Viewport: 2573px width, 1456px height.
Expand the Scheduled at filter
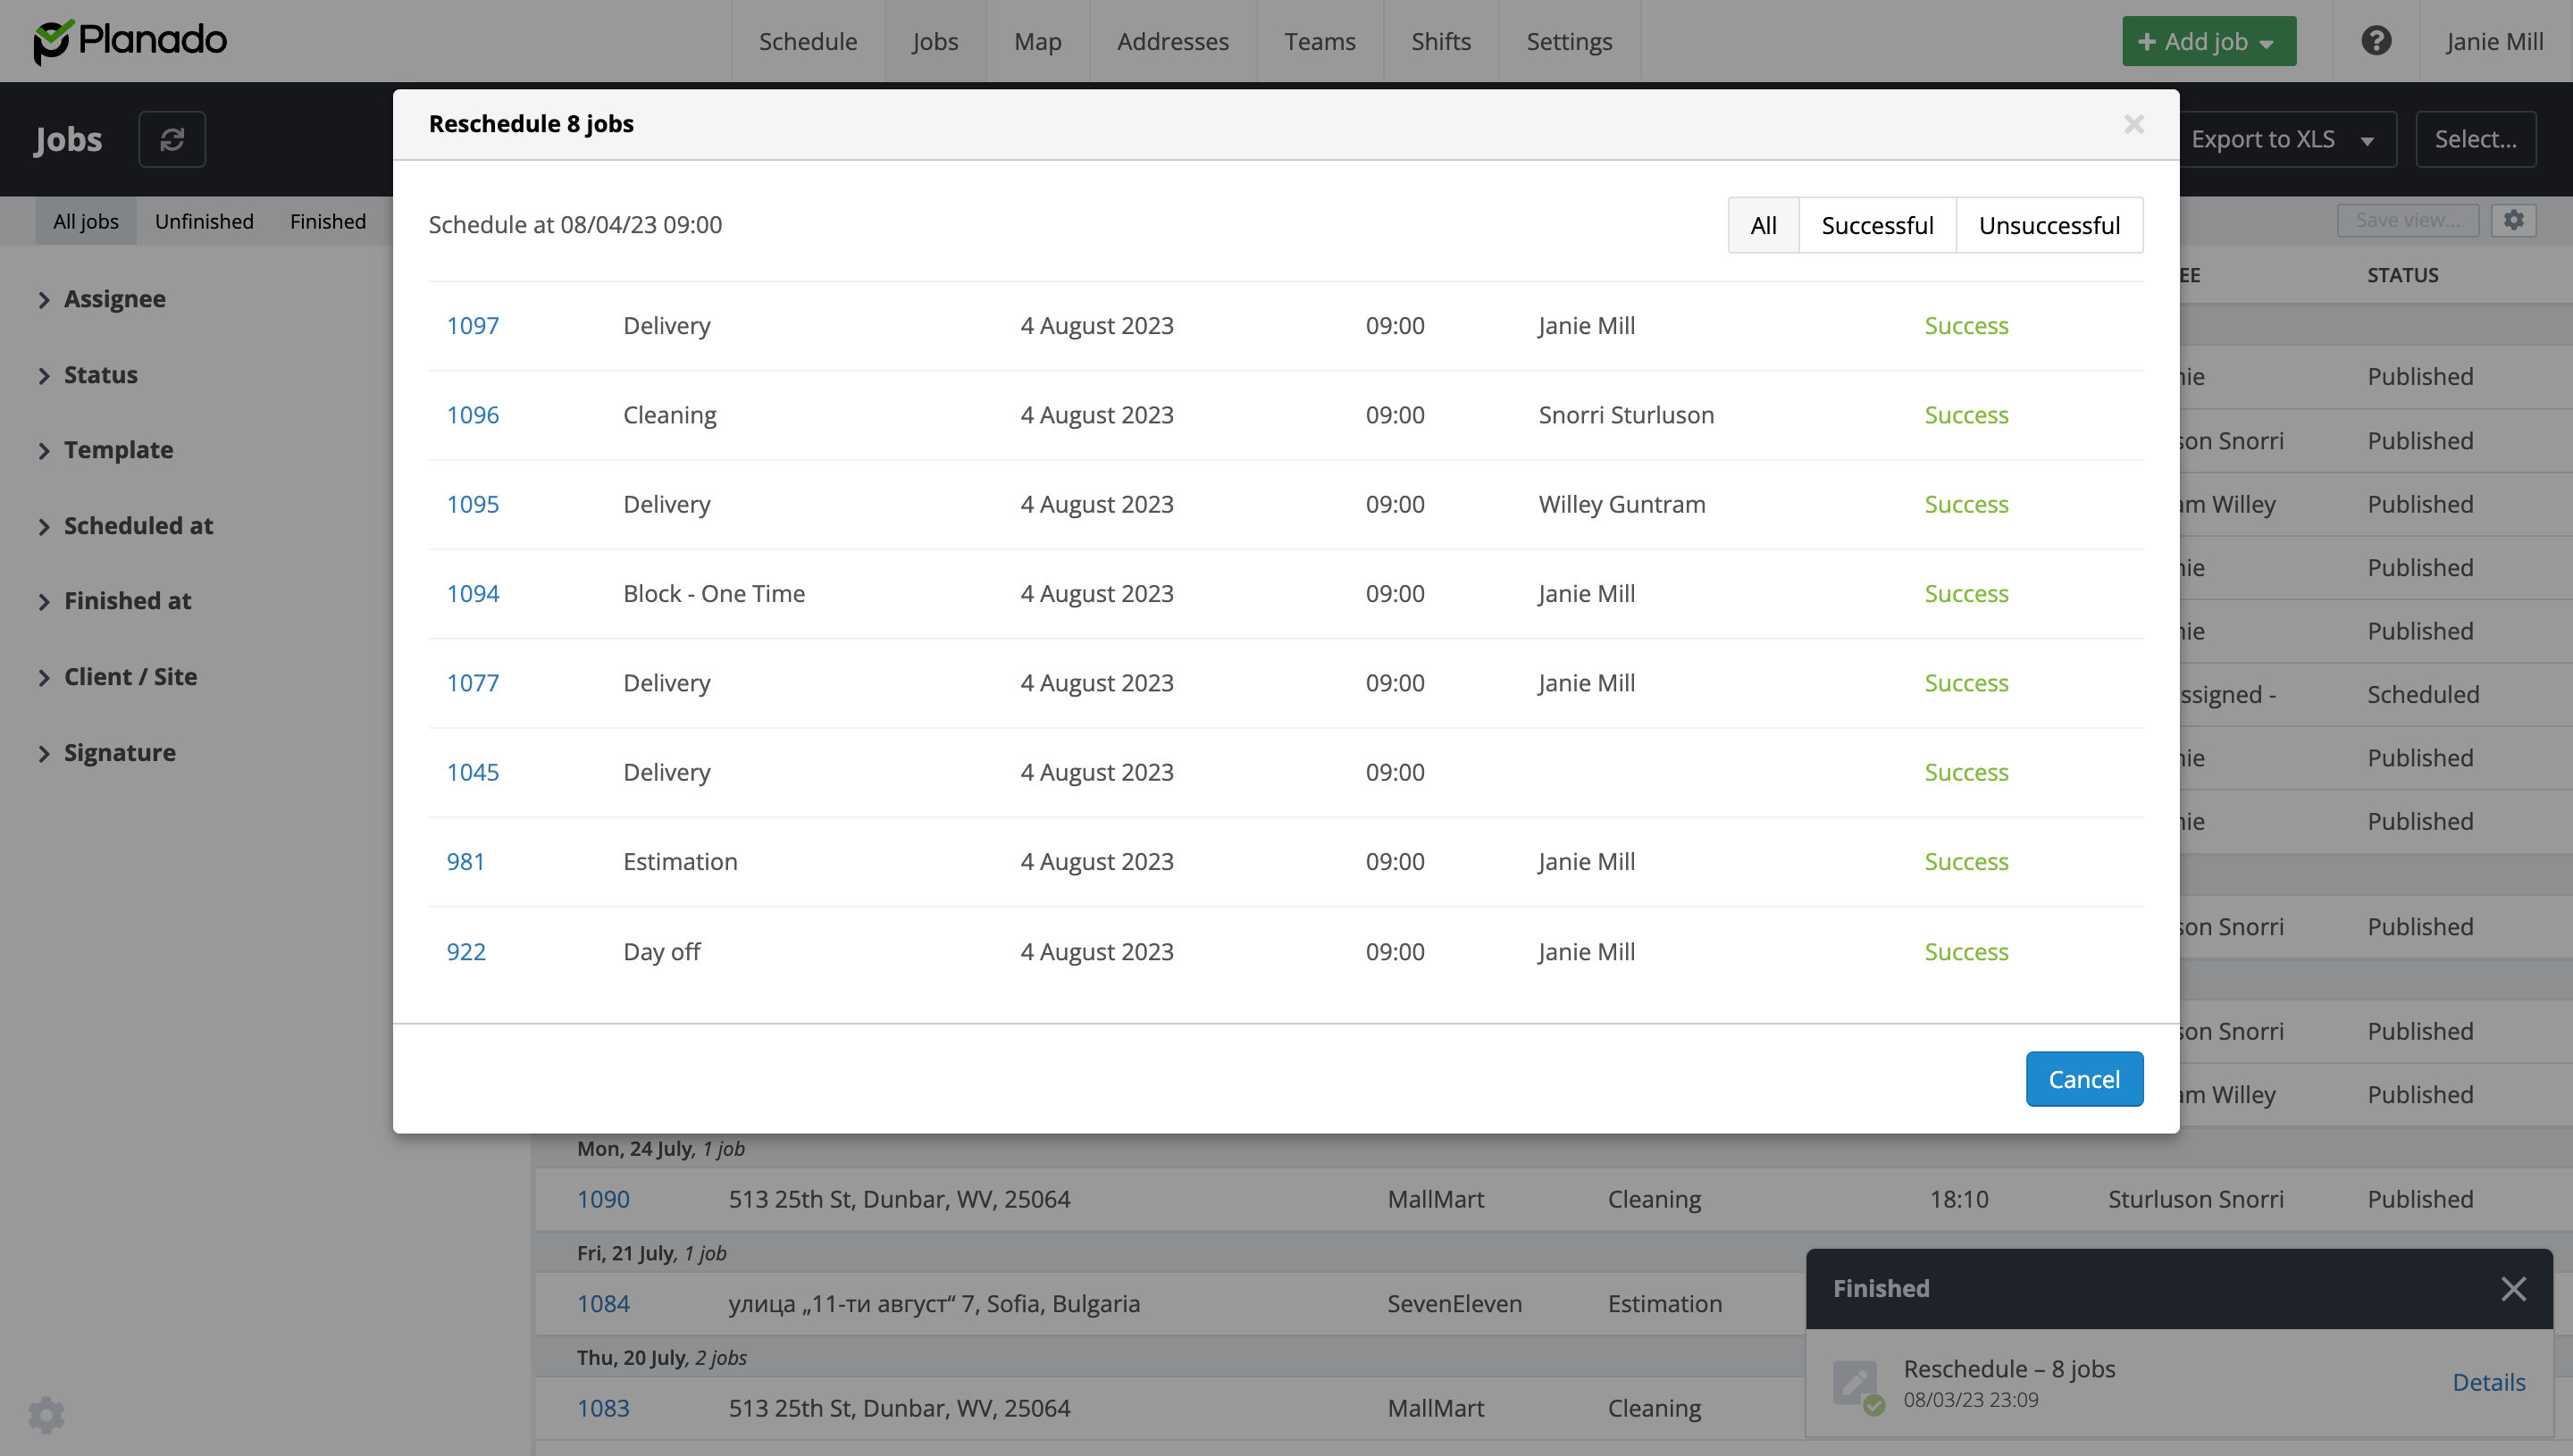click(138, 526)
